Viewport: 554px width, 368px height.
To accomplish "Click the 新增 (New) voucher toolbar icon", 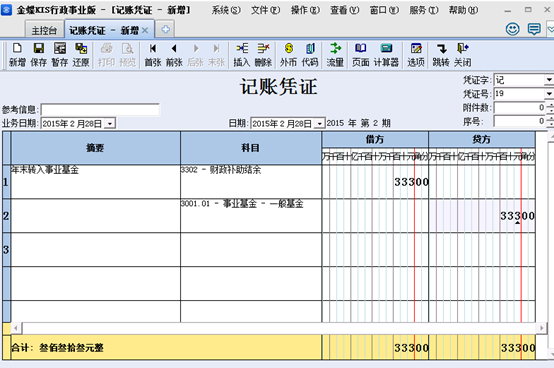I will point(17,55).
